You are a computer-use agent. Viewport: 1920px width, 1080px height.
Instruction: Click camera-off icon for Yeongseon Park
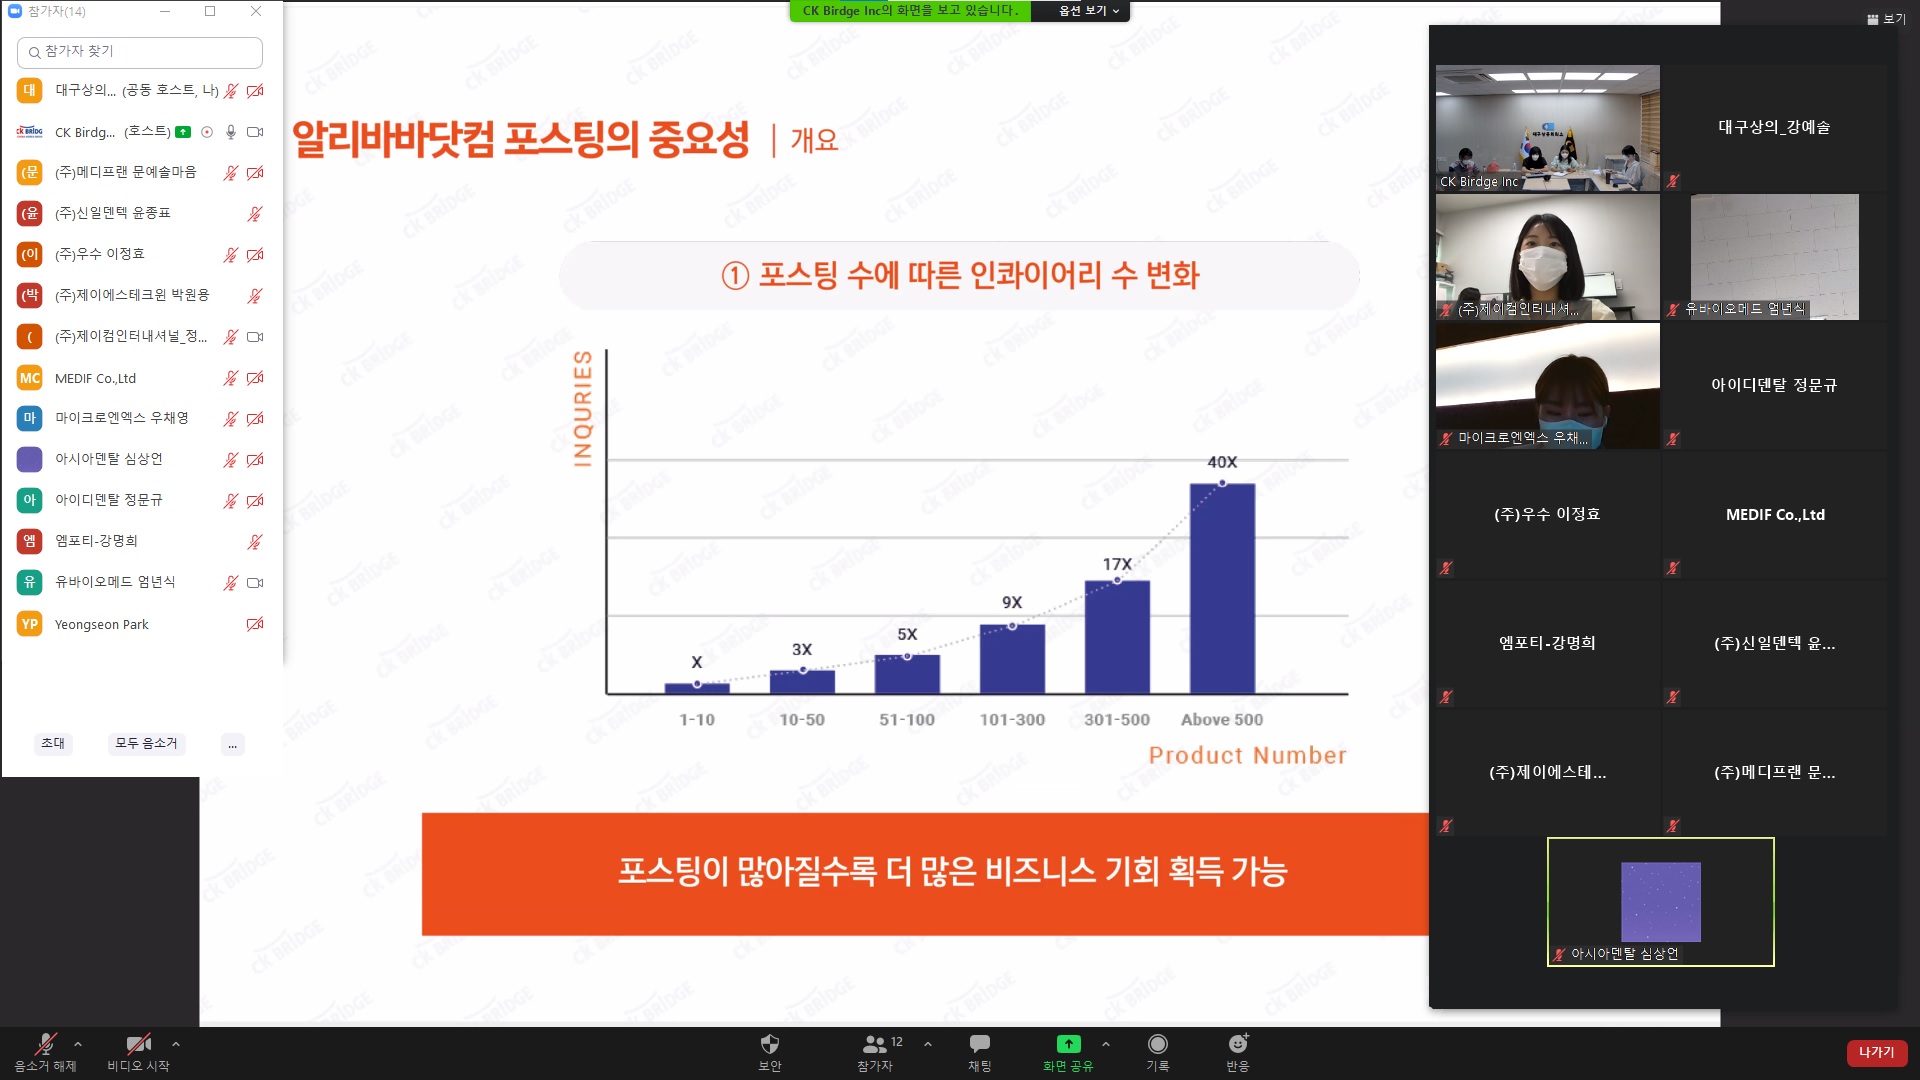point(256,624)
